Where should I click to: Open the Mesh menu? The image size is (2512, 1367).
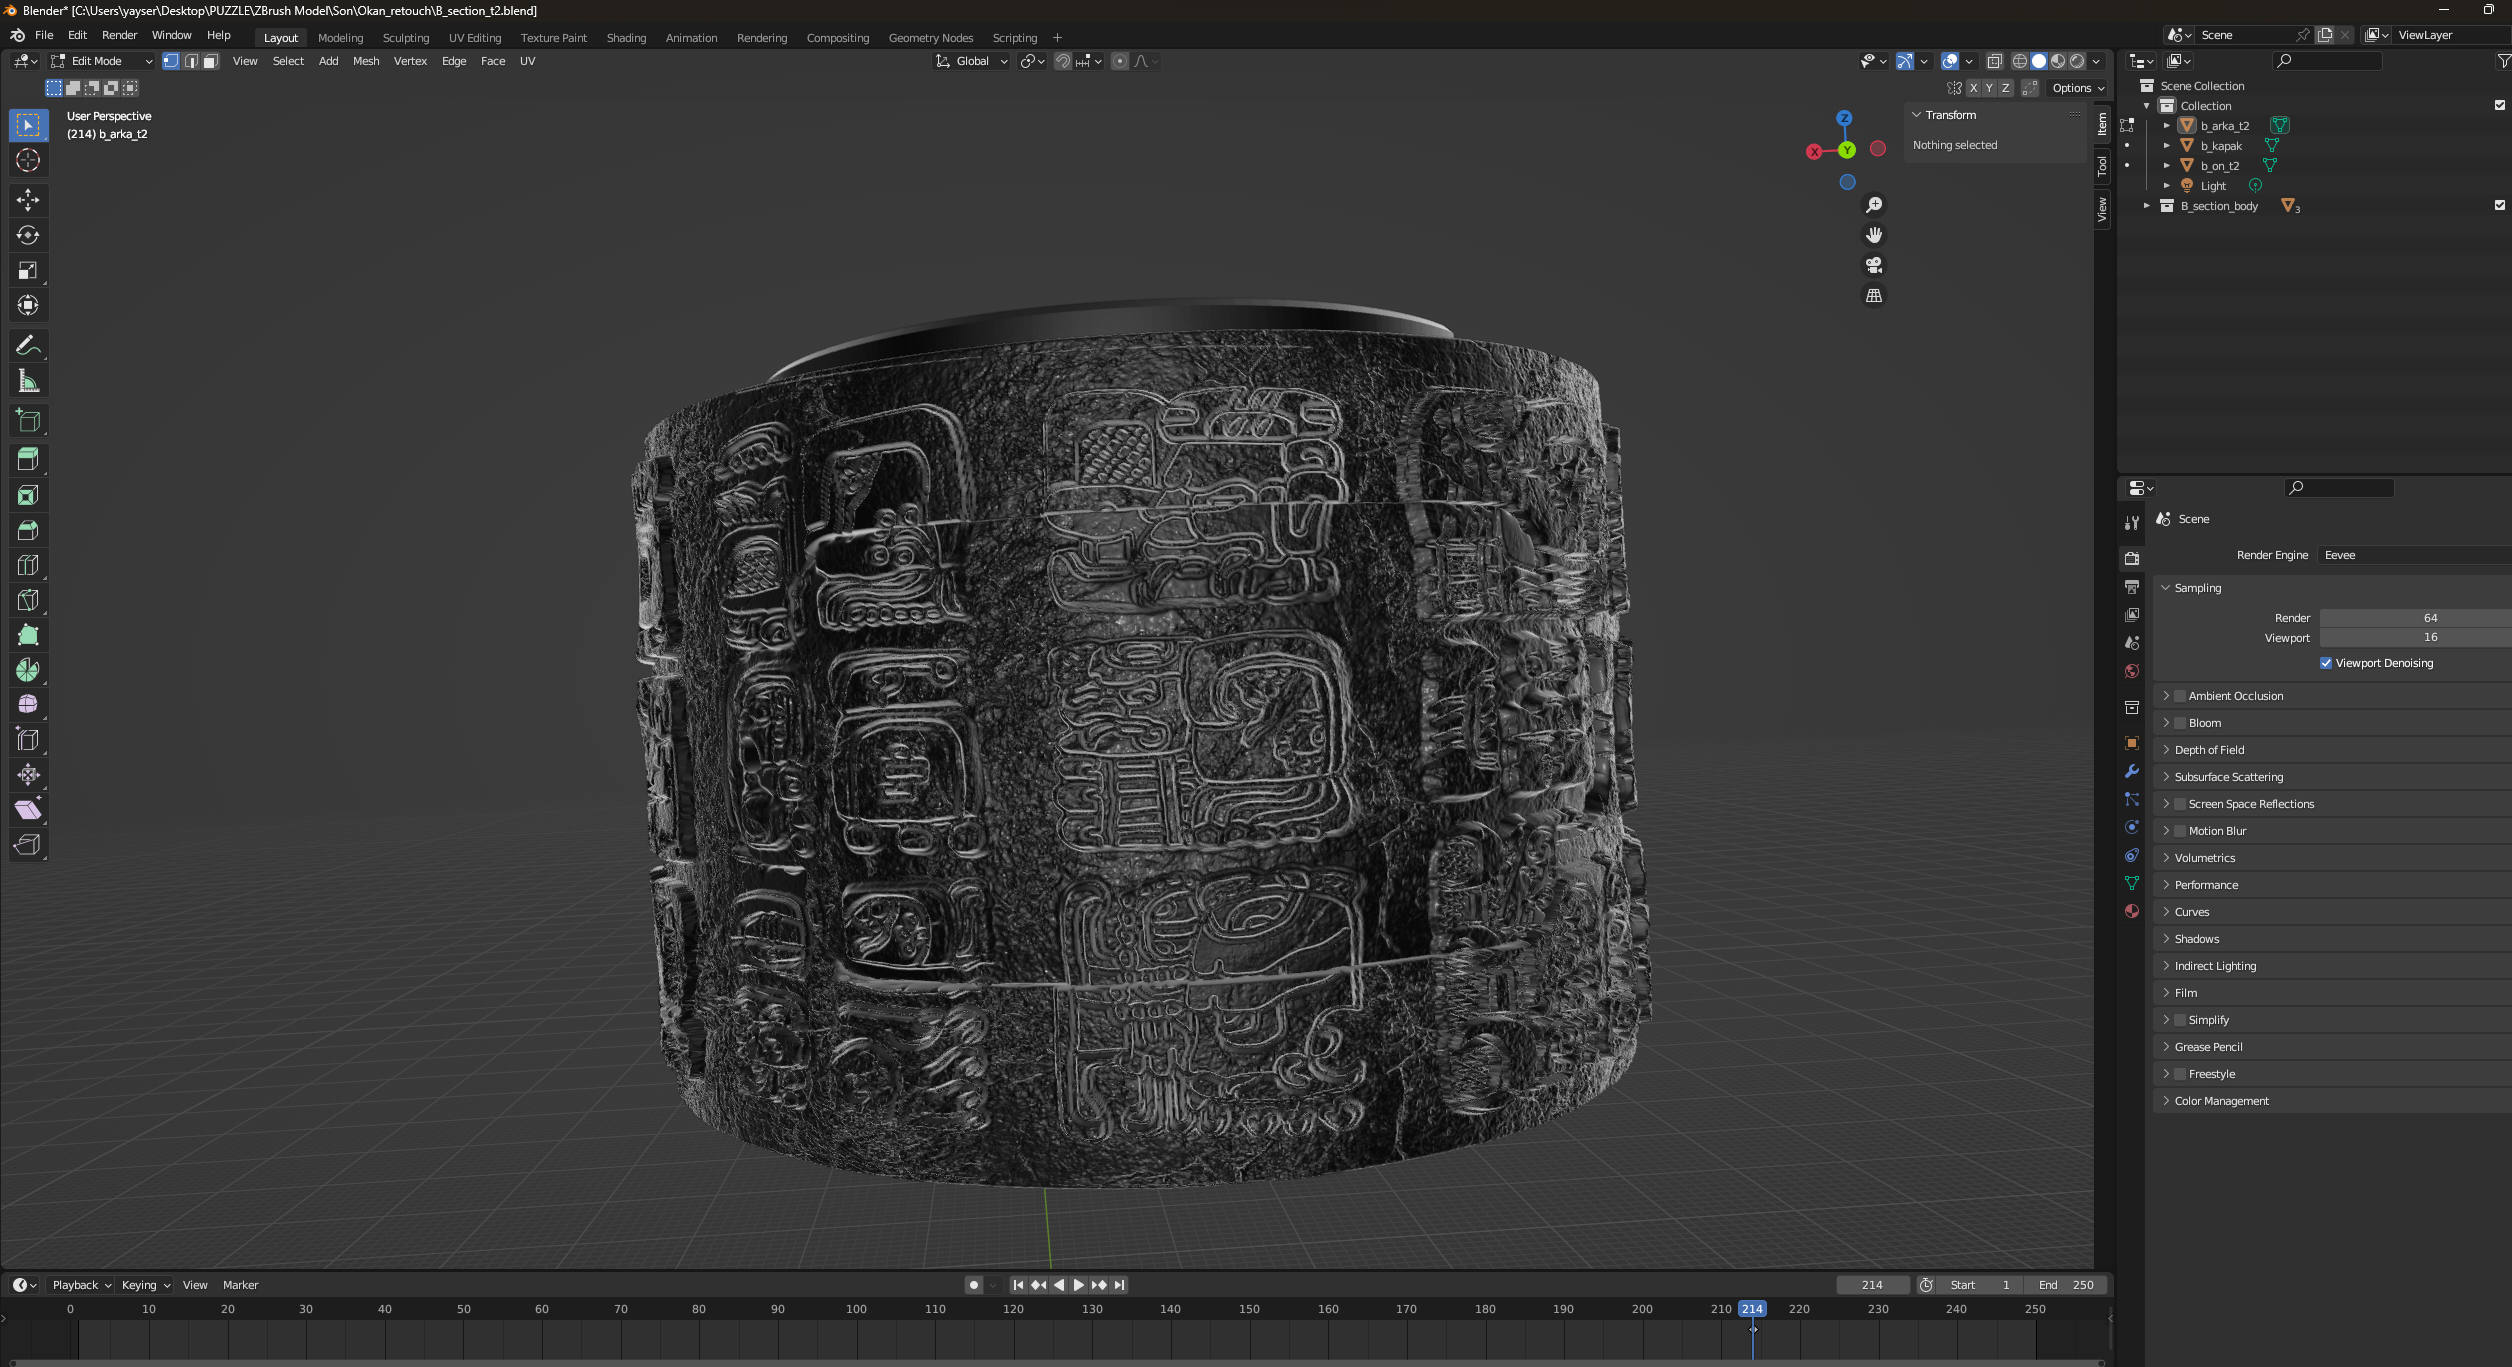(366, 61)
